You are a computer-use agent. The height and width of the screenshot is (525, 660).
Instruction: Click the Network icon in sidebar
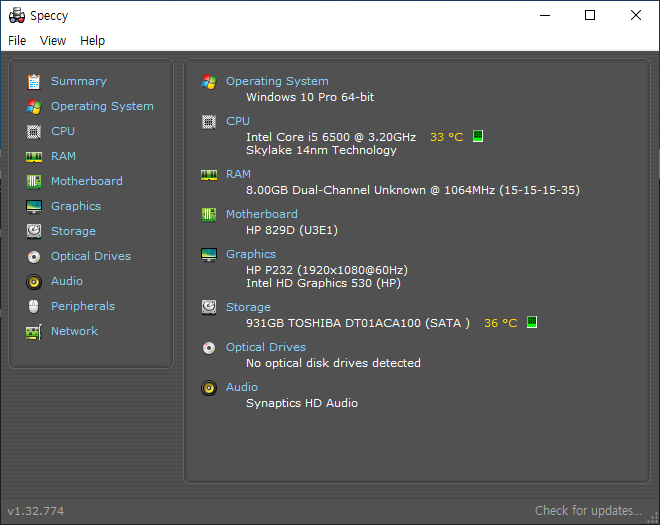point(34,331)
